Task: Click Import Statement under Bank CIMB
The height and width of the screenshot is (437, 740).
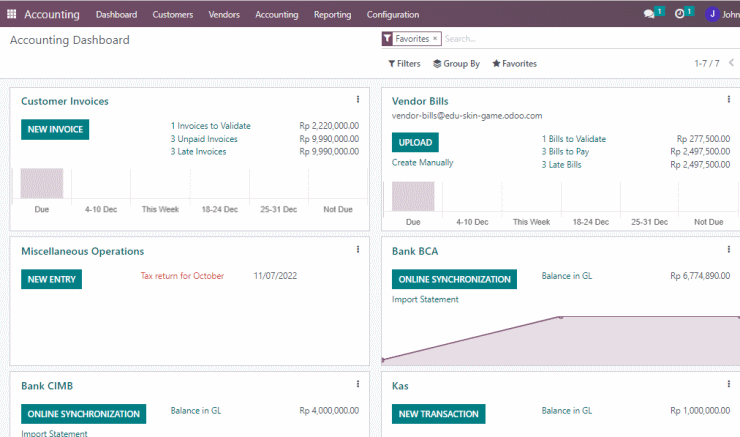Action: pos(54,433)
